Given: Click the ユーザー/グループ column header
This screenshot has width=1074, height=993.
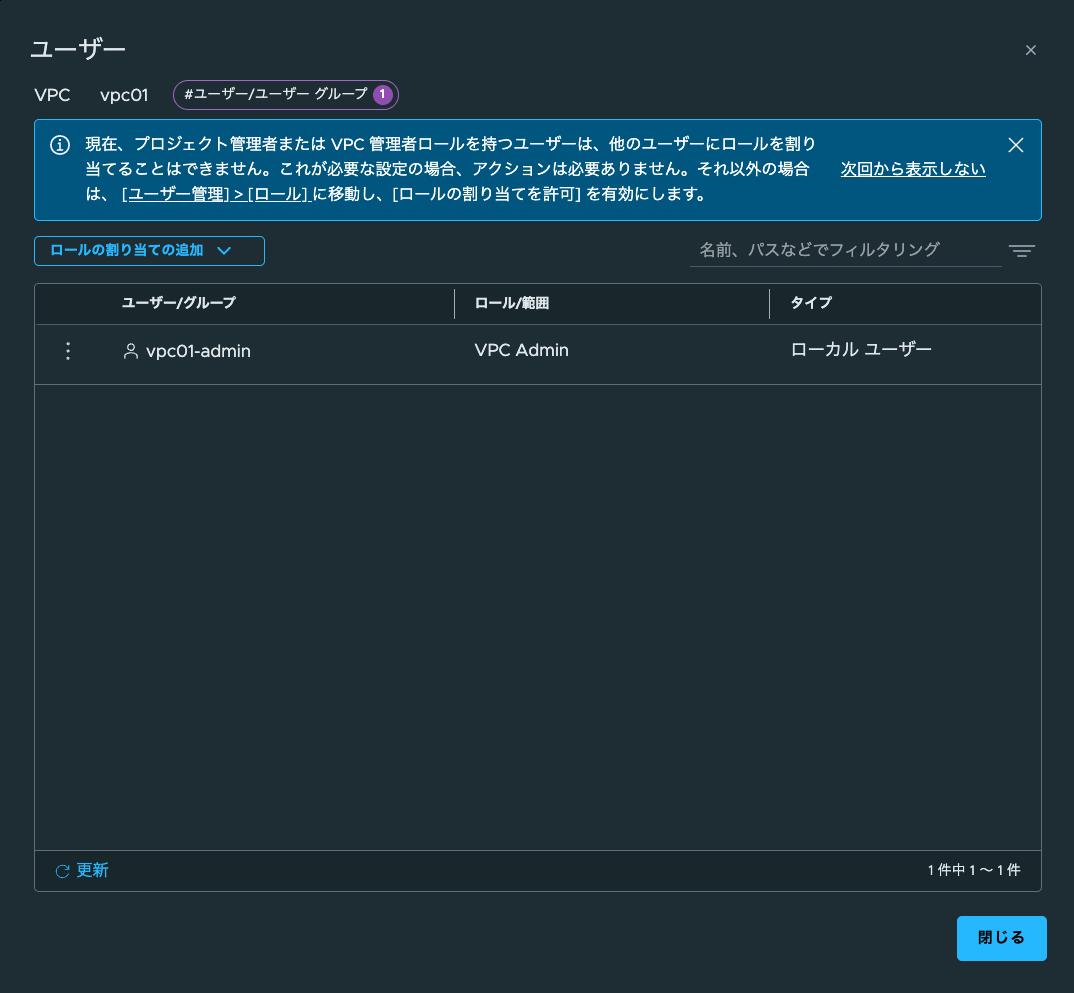Looking at the screenshot, I should pyautogui.click(x=179, y=303).
